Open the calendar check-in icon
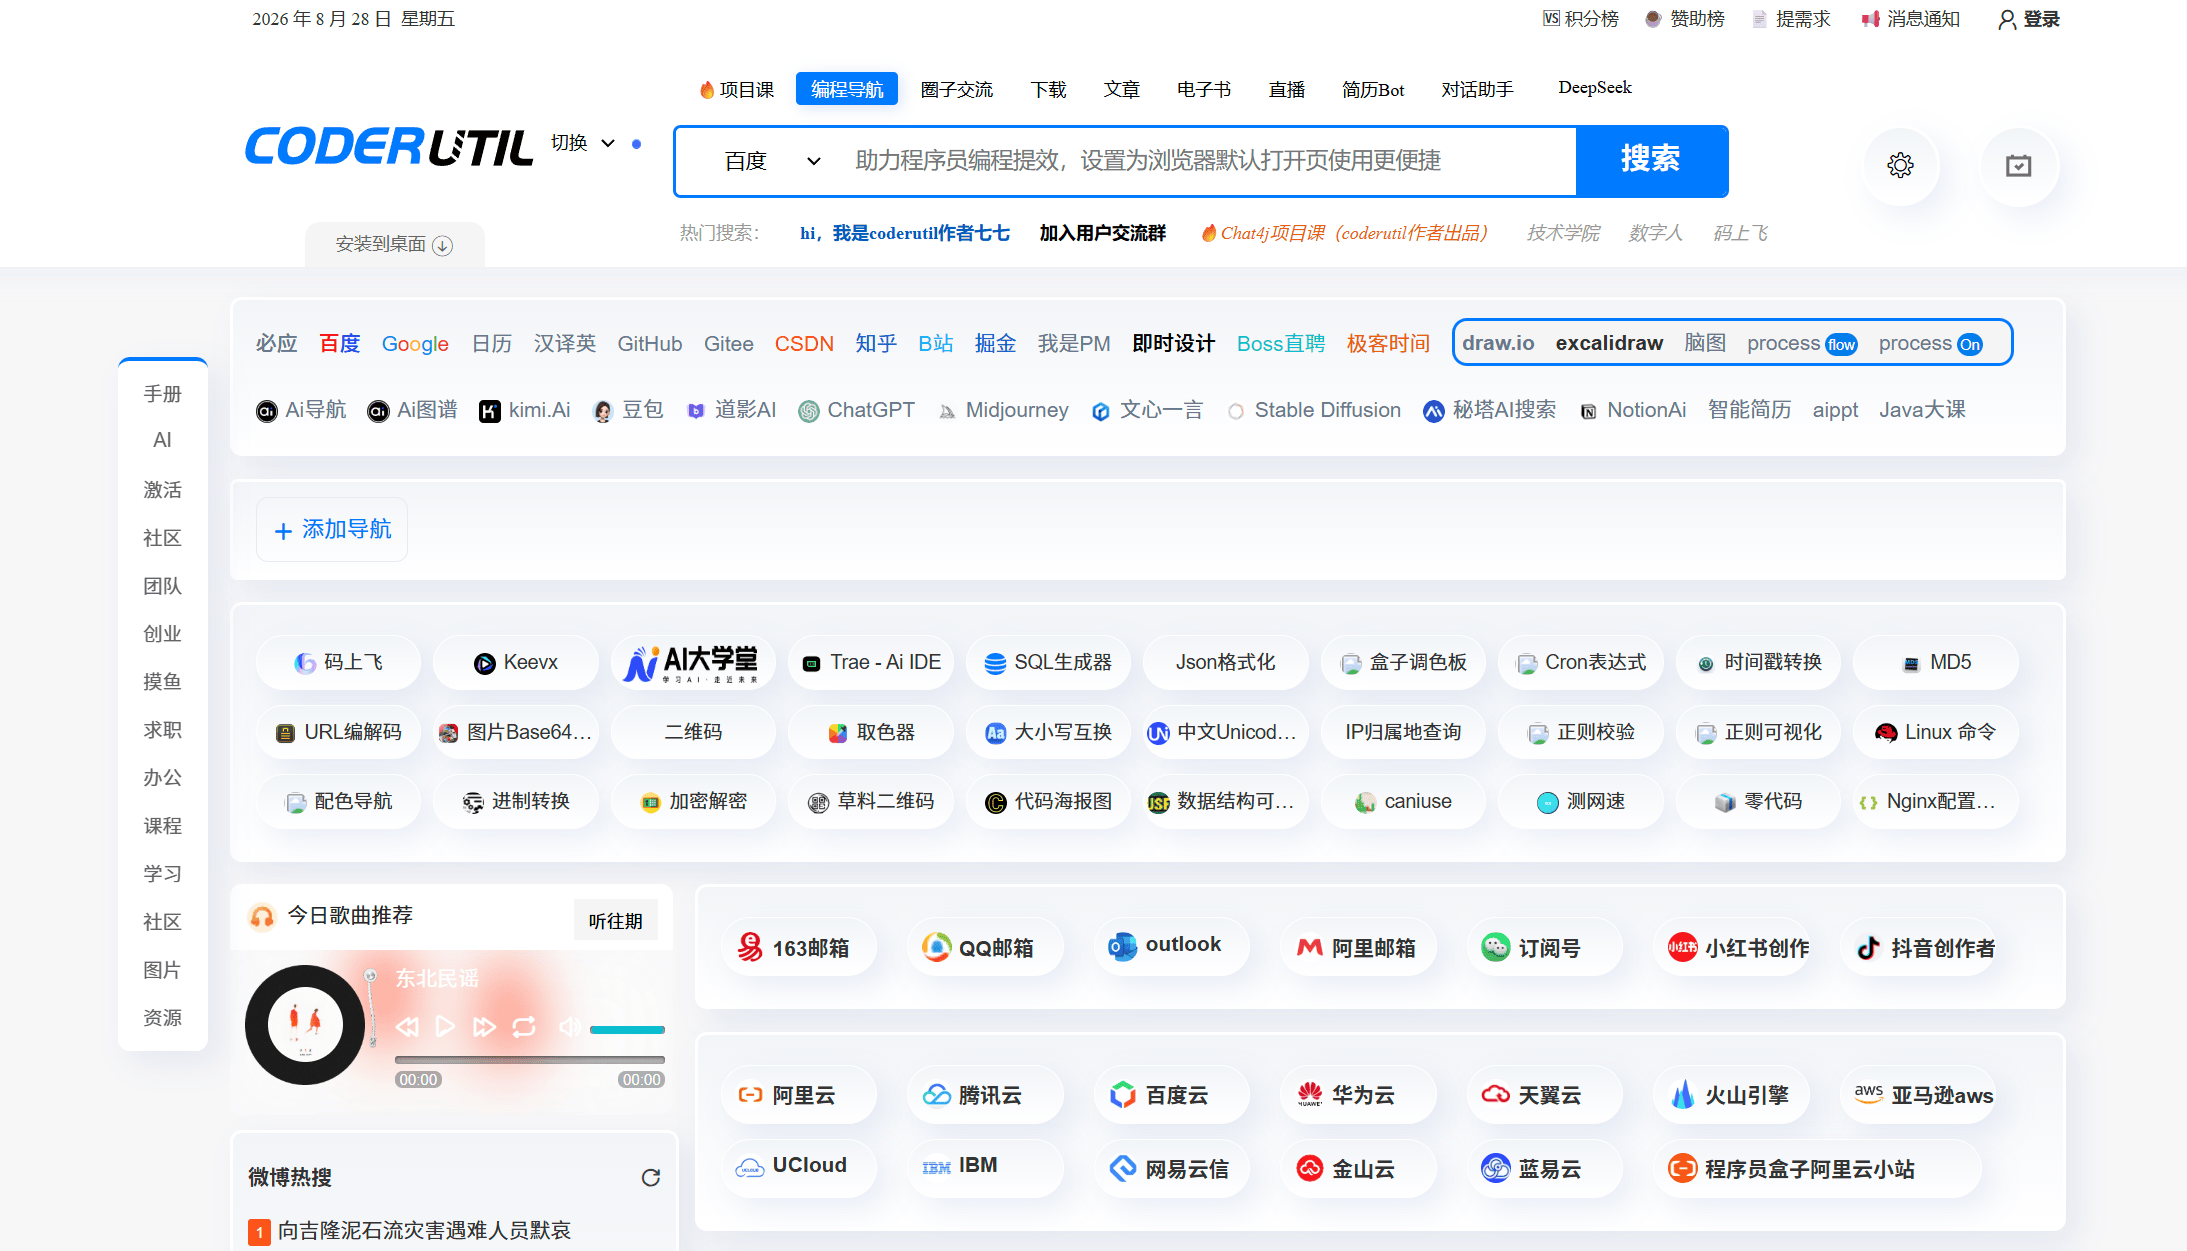2187x1251 pixels. click(2019, 165)
